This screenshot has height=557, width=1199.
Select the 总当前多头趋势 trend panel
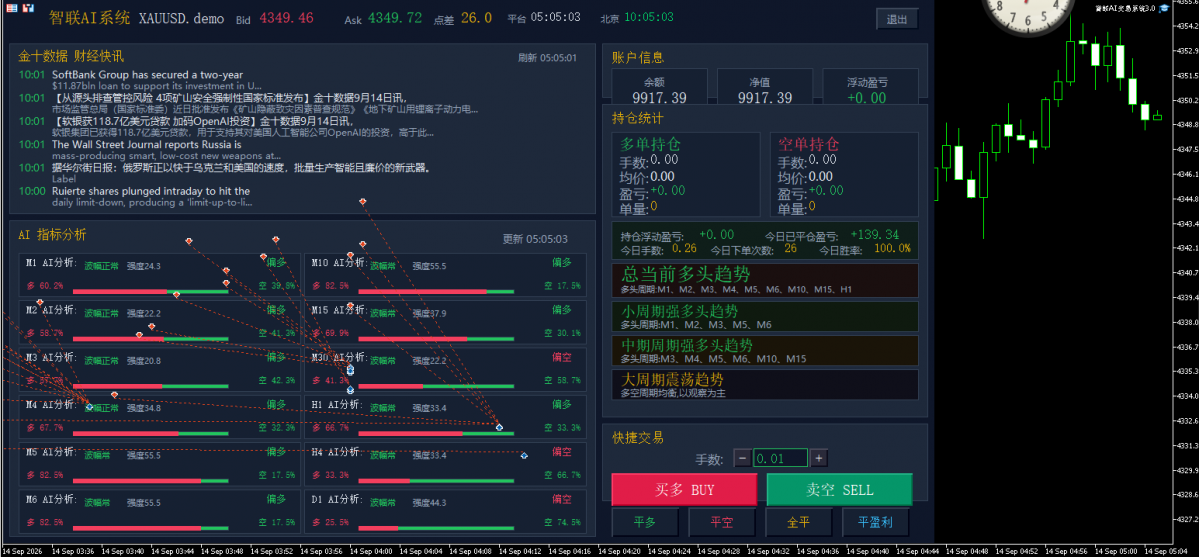pos(765,280)
